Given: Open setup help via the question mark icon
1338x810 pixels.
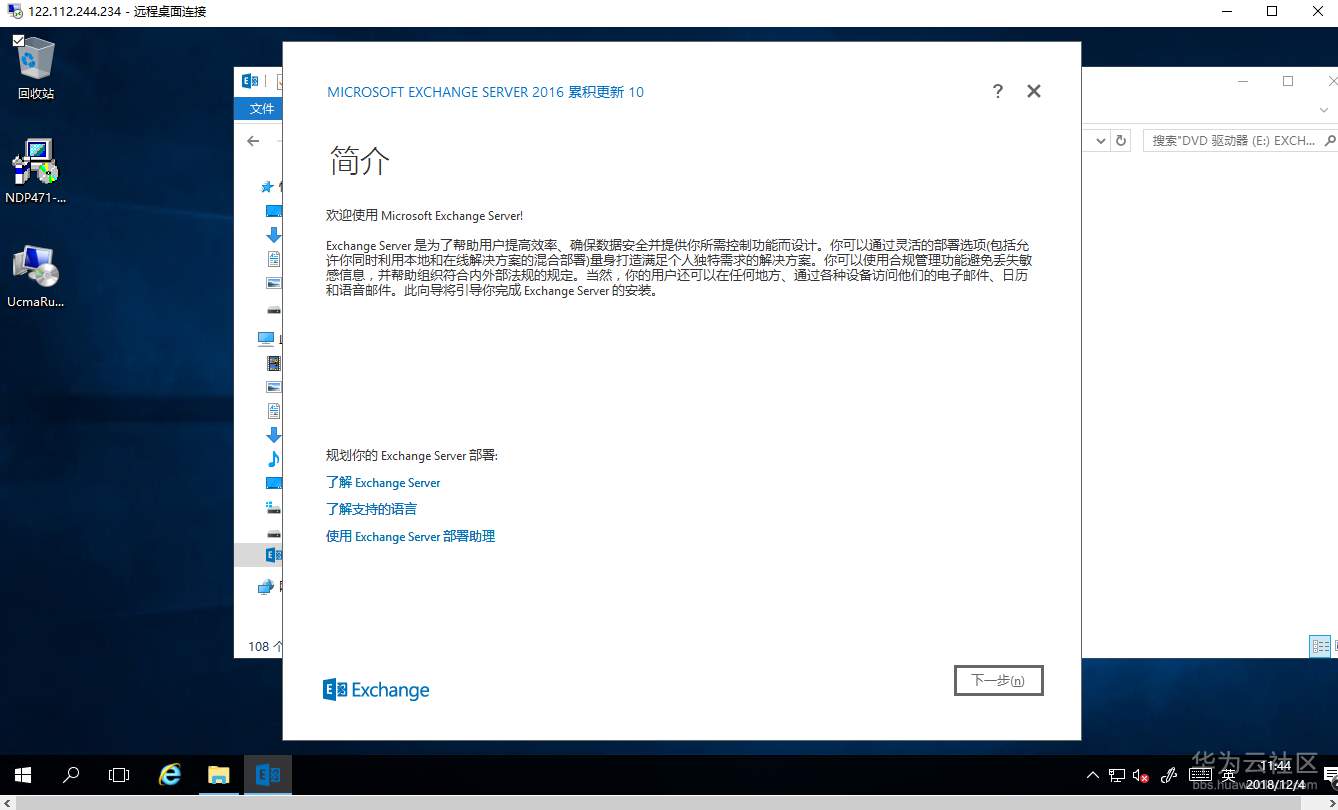Looking at the screenshot, I should tap(997, 91).
